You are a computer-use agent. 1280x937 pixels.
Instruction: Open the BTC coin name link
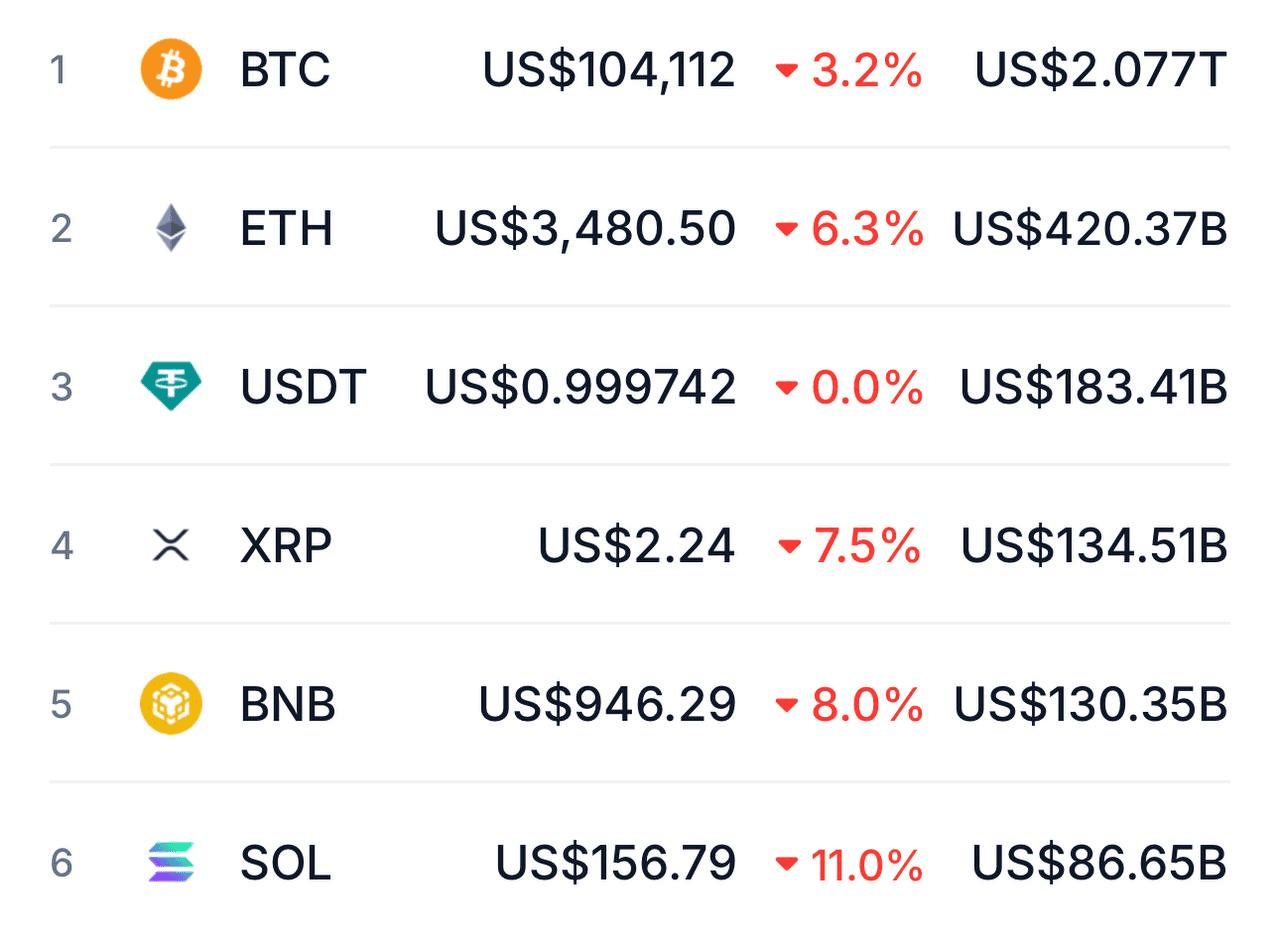(285, 70)
